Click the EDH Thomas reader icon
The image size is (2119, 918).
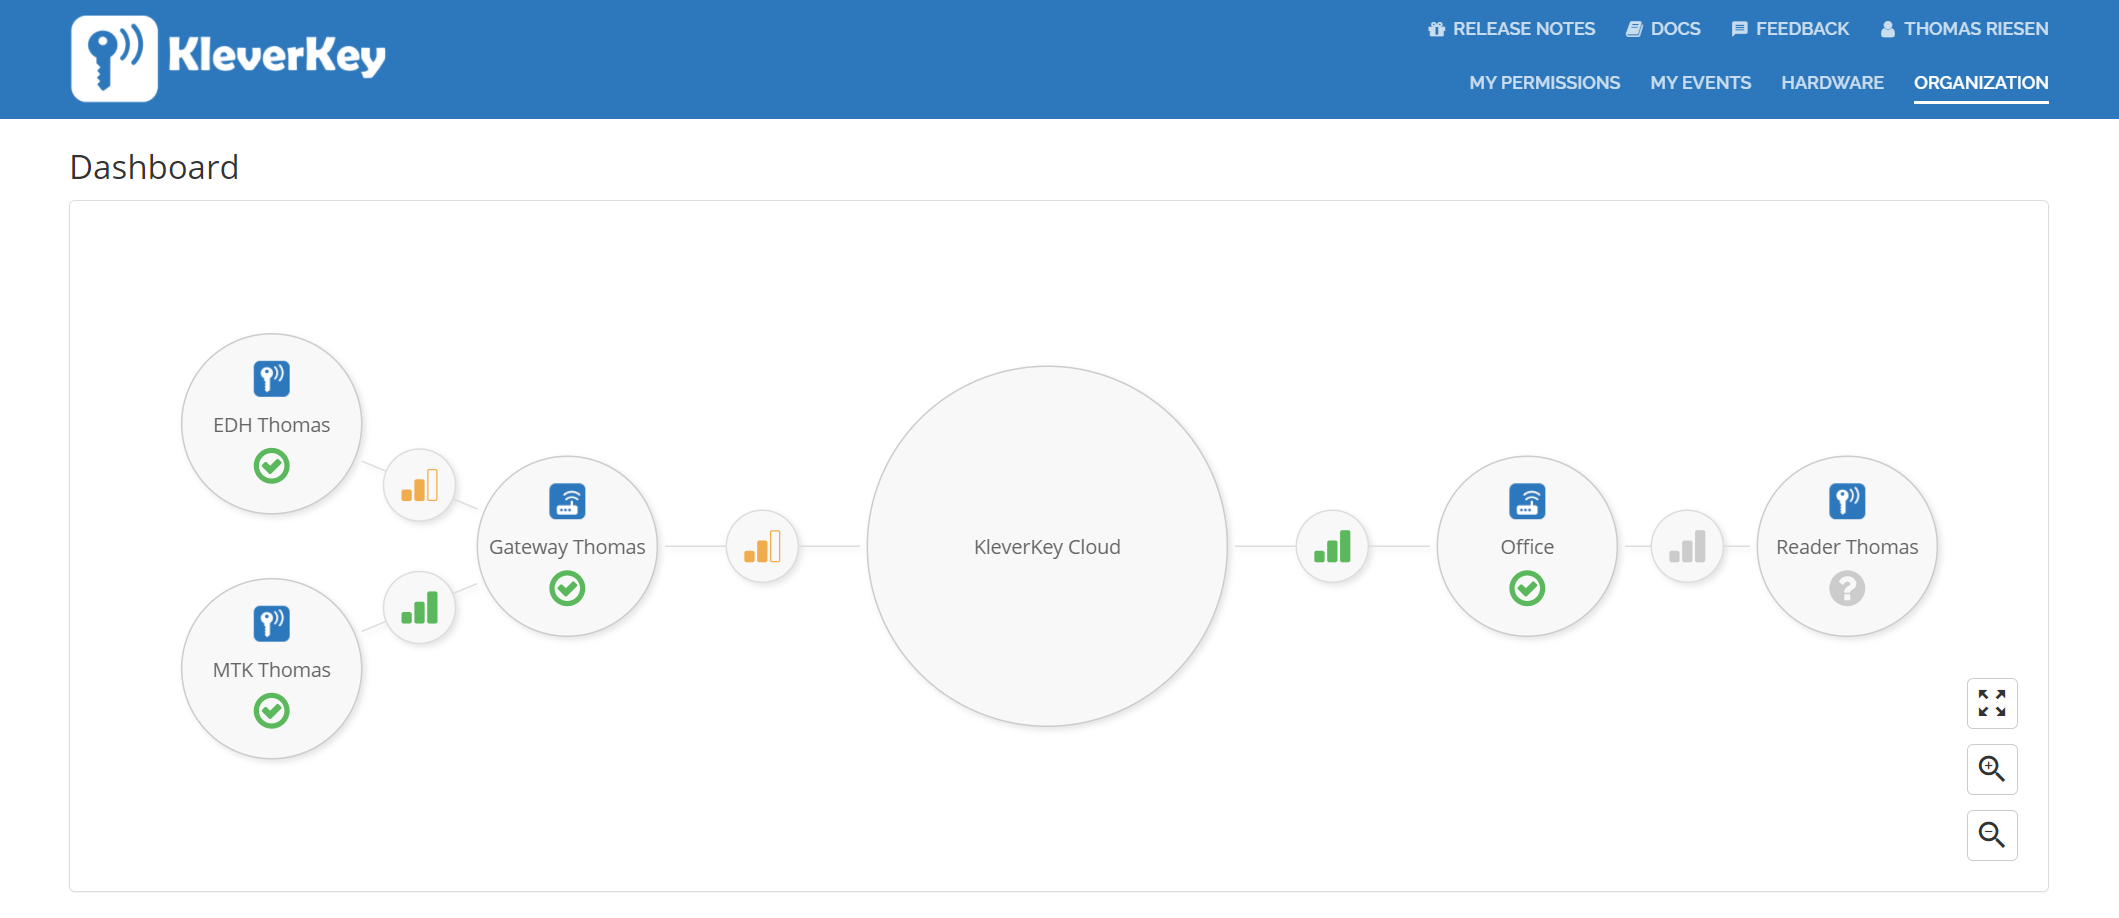(271, 379)
